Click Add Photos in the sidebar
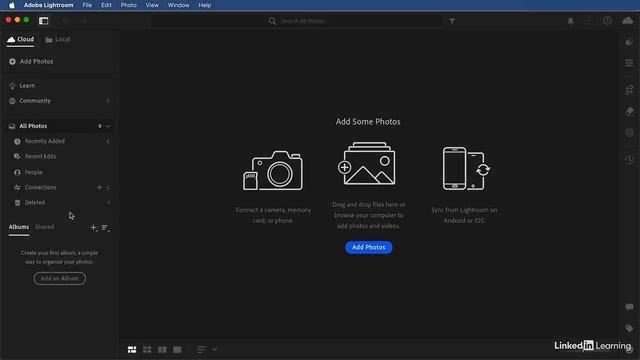The width and height of the screenshot is (640, 360). point(31,62)
